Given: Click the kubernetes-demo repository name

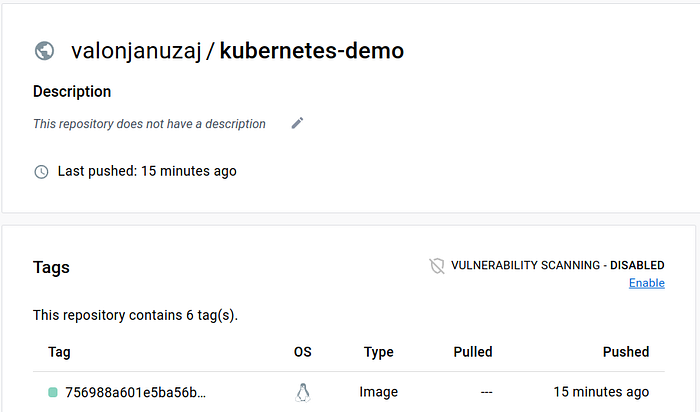Looking at the screenshot, I should tap(312, 51).
